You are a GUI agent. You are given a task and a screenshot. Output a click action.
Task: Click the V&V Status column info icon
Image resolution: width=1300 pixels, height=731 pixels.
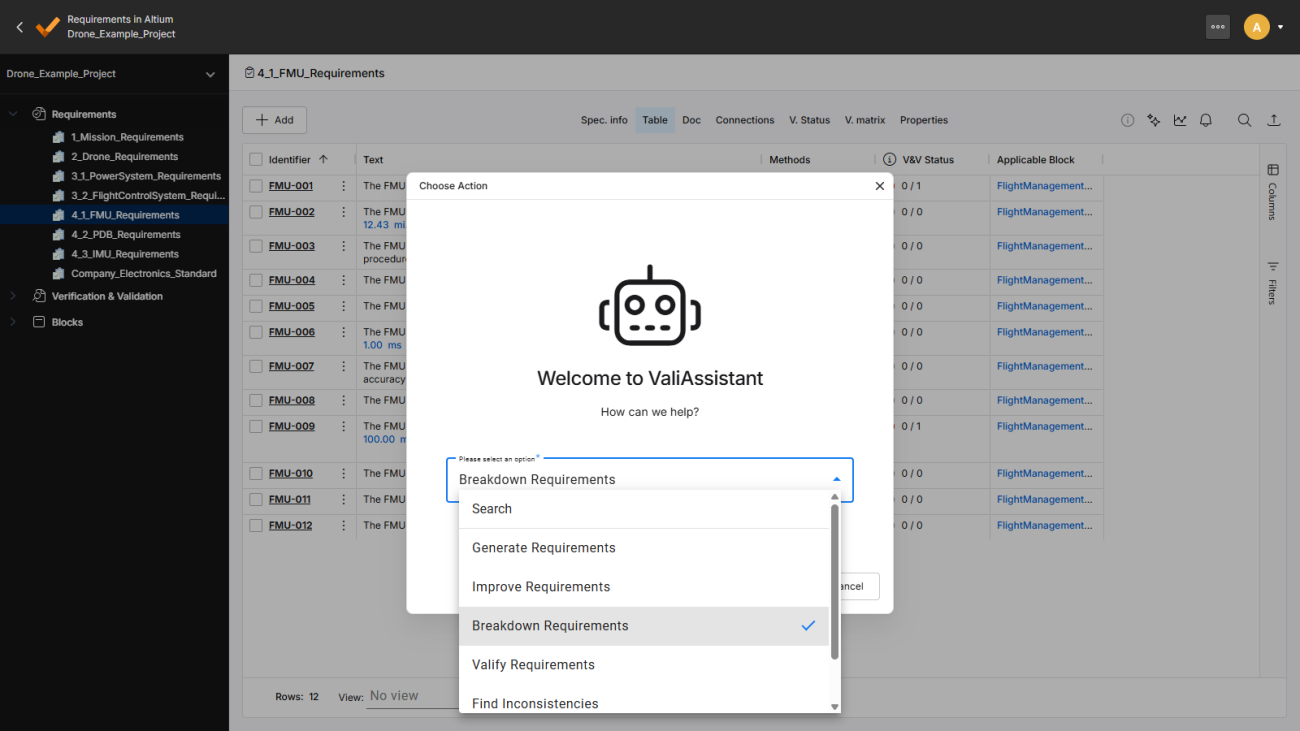click(x=889, y=160)
